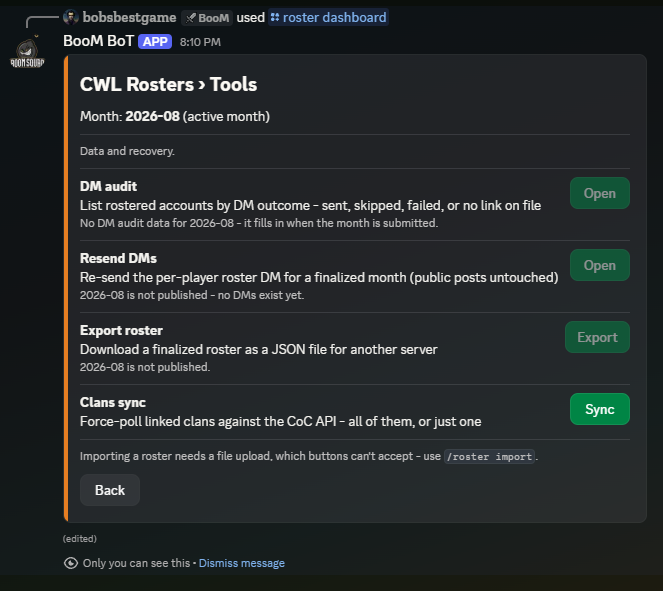
Task: Click the 8:10 PM timestamp
Action: tap(200, 42)
